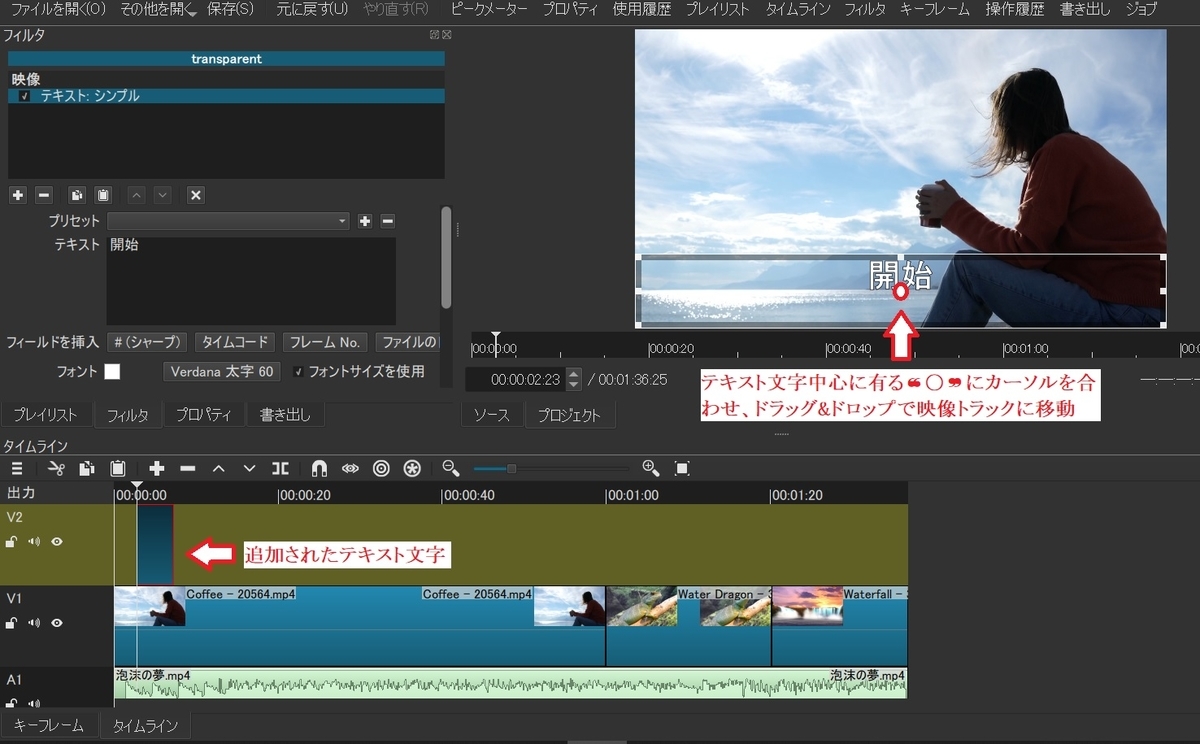Ripple delete with timeline minus icon
1200x744 pixels.
coord(187,468)
